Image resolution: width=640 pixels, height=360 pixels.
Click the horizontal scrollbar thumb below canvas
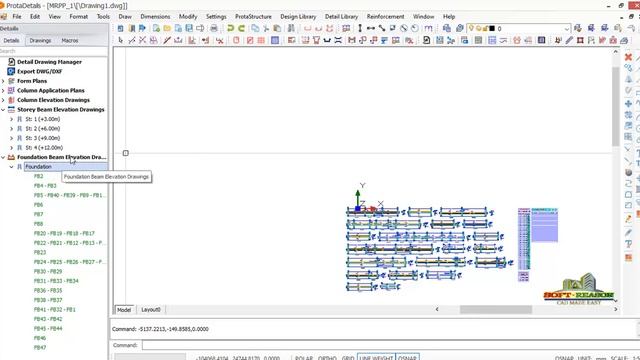pyautogui.click(x=496, y=309)
